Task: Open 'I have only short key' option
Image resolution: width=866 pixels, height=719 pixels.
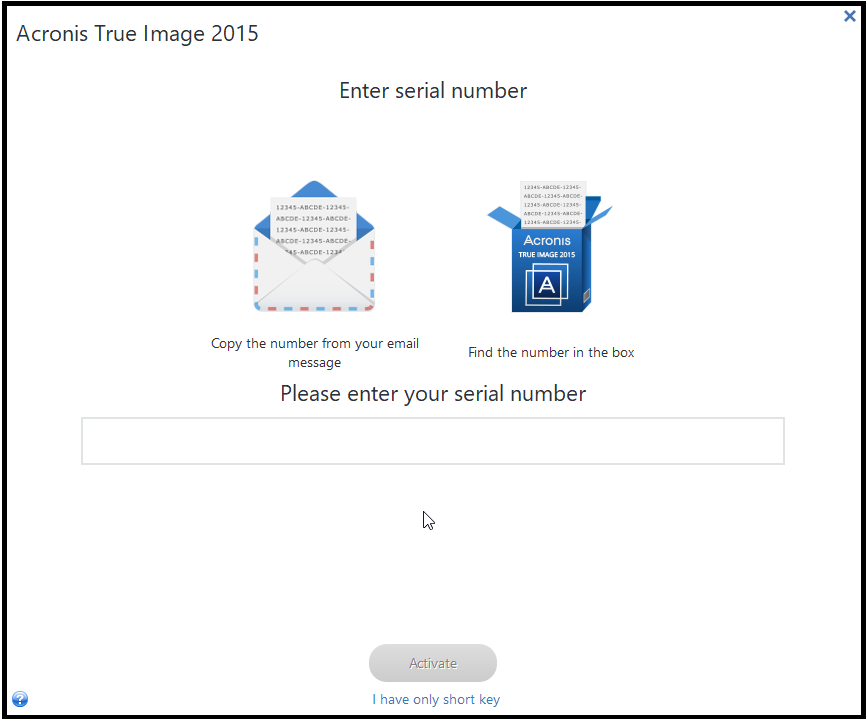Action: 435,699
